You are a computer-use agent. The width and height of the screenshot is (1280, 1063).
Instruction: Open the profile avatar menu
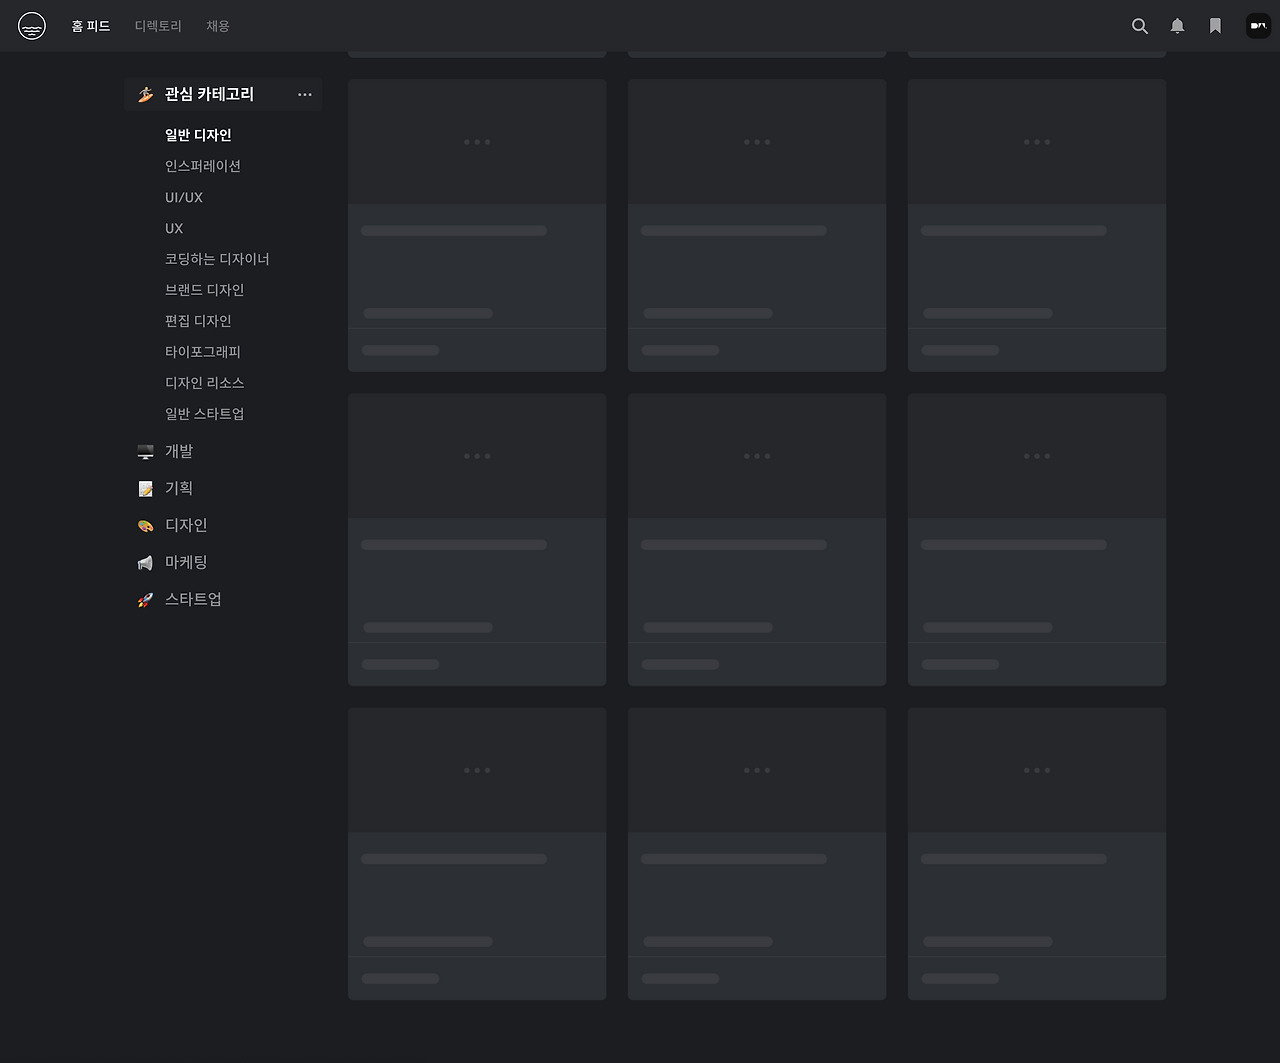pos(1258,26)
